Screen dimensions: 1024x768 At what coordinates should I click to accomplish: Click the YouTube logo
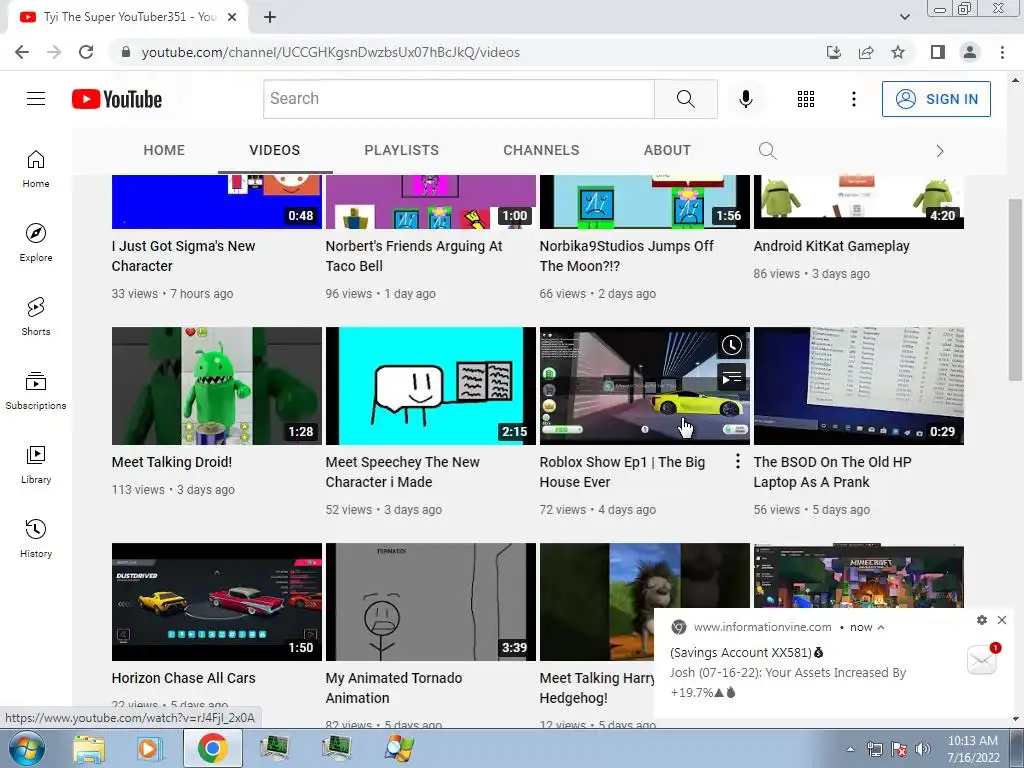click(117, 99)
